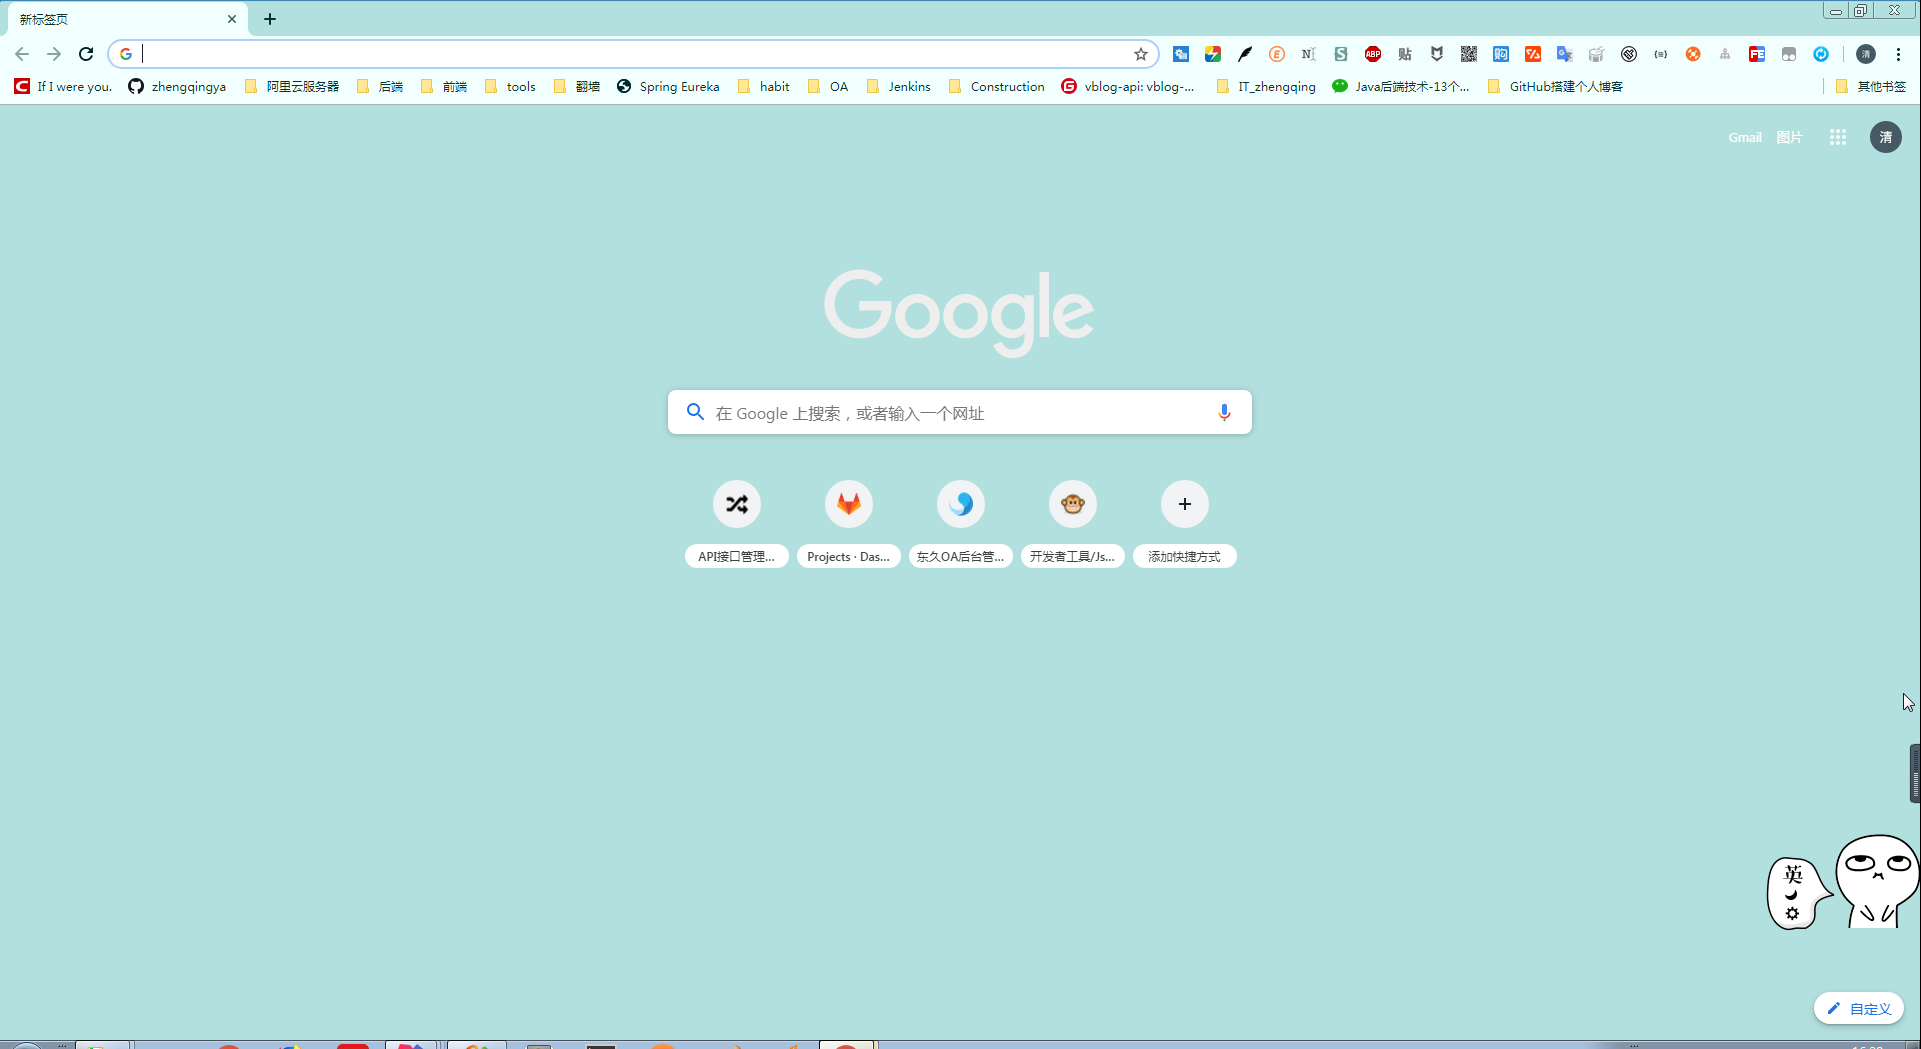Open input method settings gear icon
This screenshot has width=1921, height=1049.
pos(1792,914)
